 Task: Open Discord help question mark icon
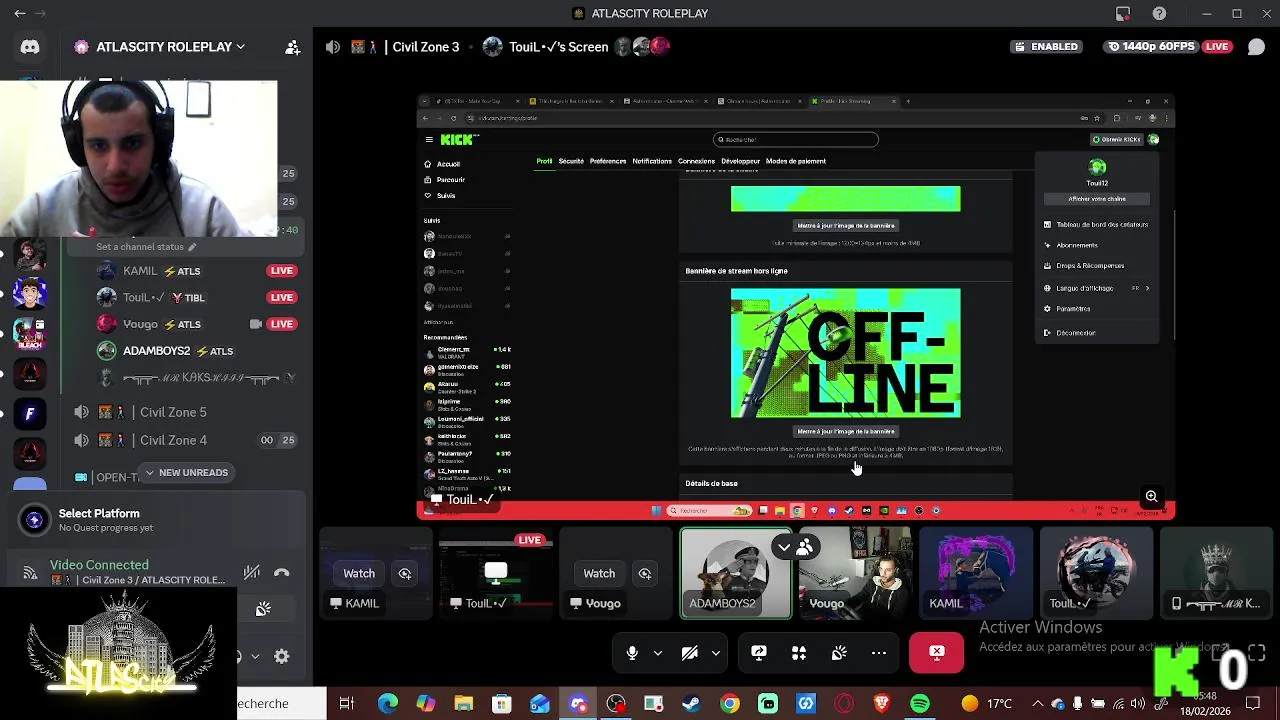1159,13
